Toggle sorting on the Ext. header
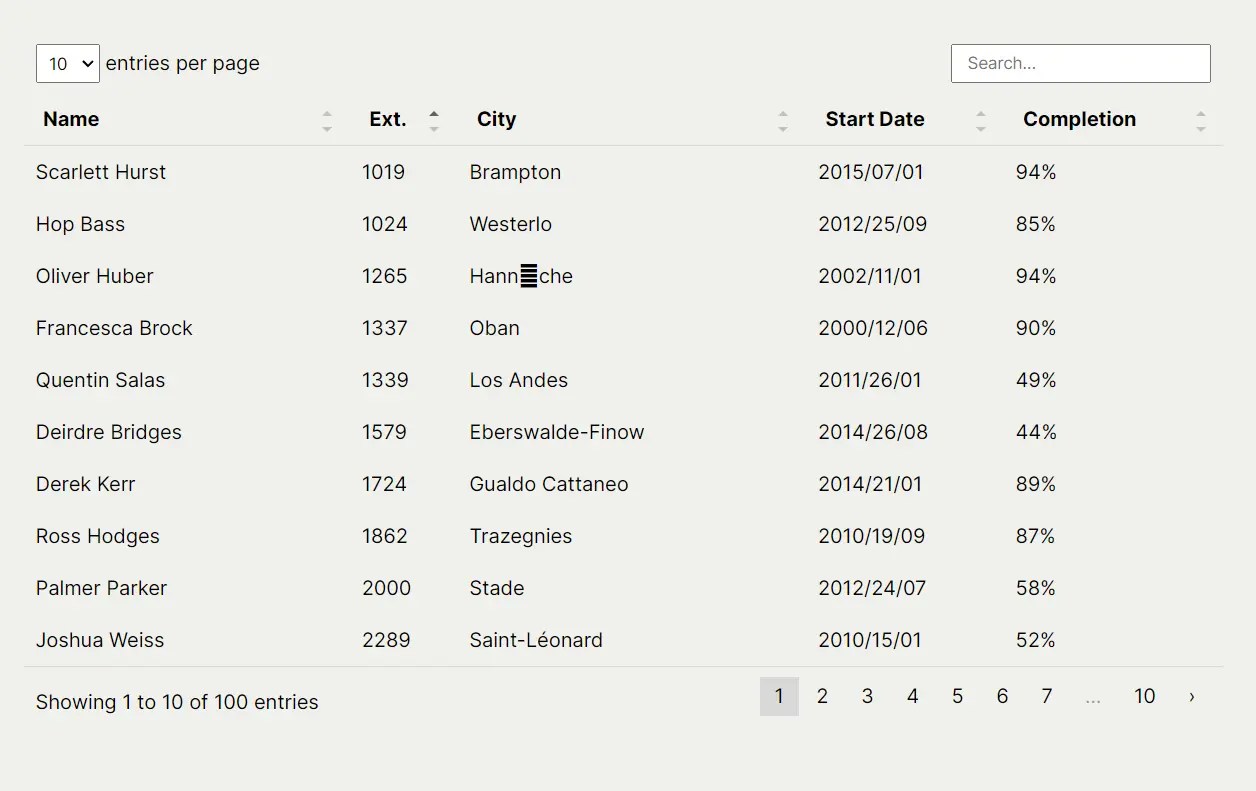 434,118
